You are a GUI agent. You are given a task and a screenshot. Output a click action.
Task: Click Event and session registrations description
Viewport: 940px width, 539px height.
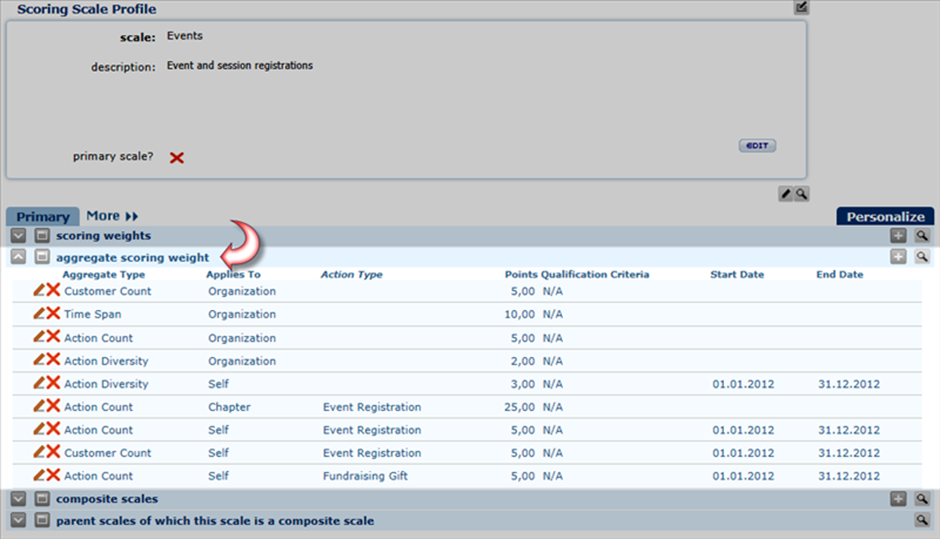pos(240,65)
